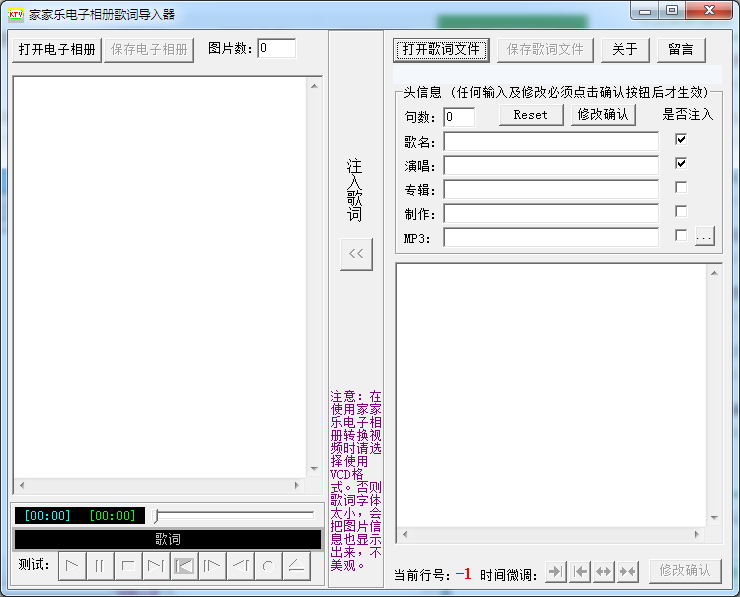740x597 pixels.
Task: Click the arrow-to-left-bar time adjust icon
Action: click(580, 572)
